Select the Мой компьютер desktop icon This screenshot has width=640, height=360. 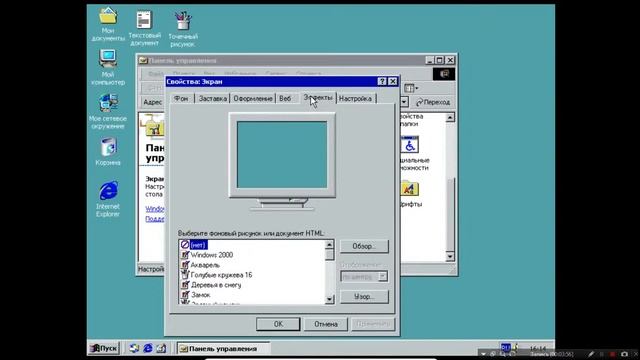108,59
